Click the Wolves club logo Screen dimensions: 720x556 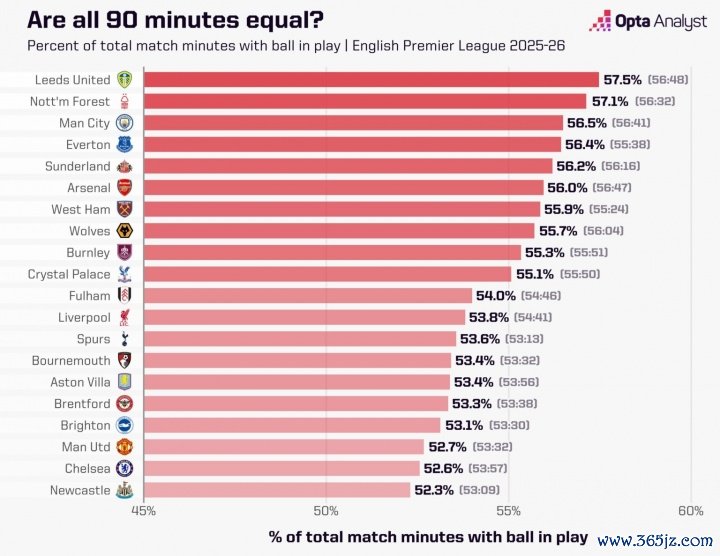tap(125, 231)
